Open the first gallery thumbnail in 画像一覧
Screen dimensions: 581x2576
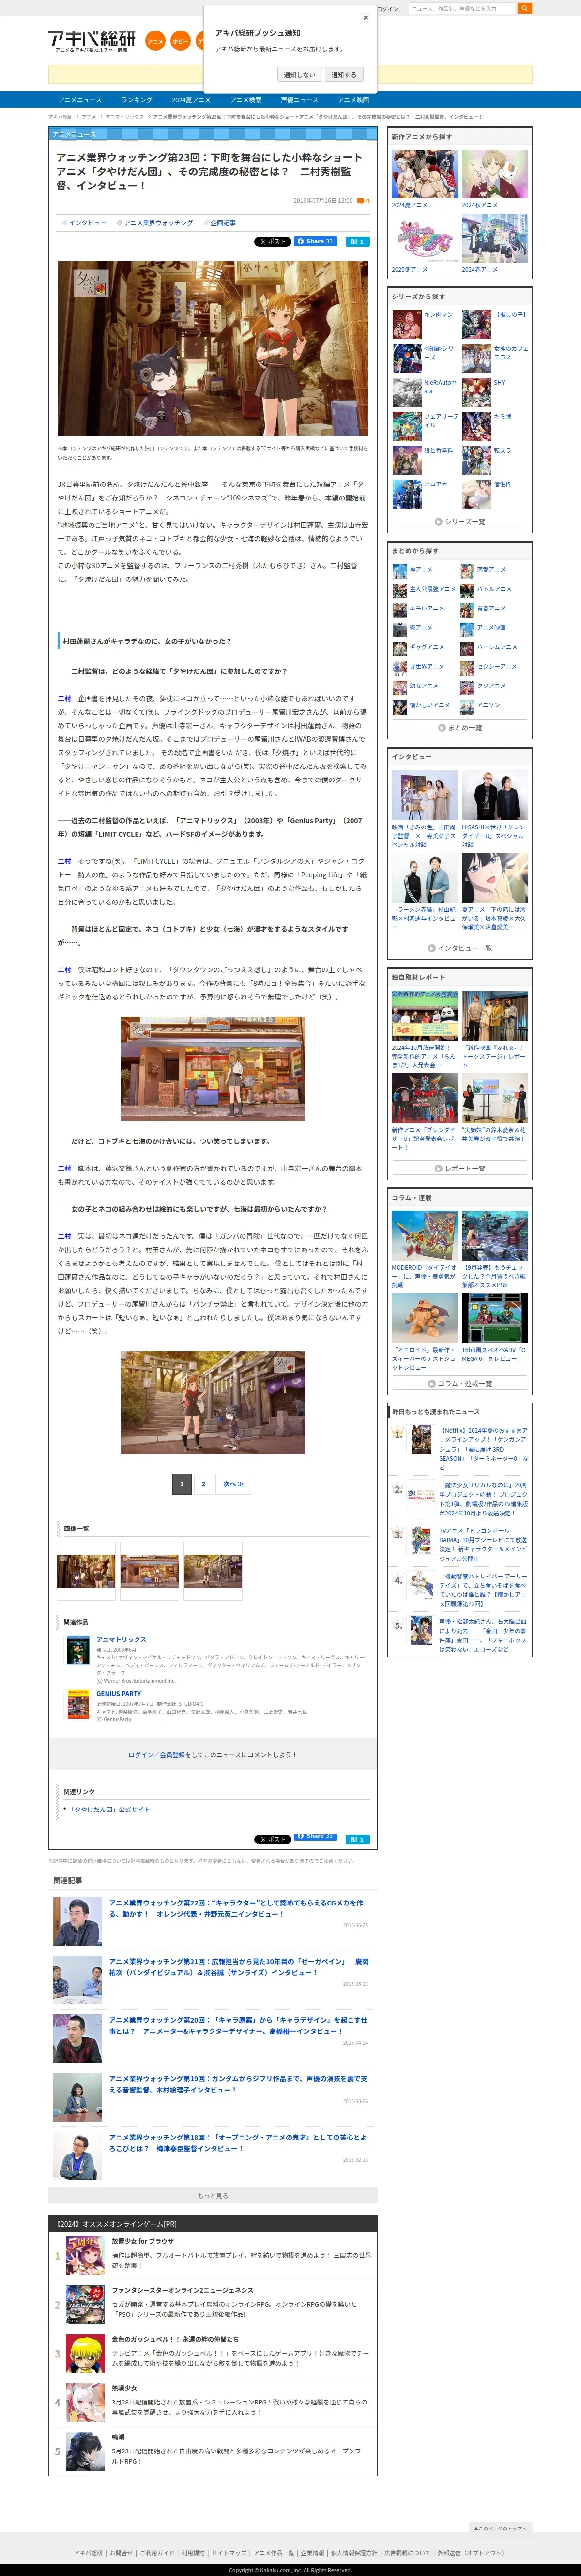86,1570
